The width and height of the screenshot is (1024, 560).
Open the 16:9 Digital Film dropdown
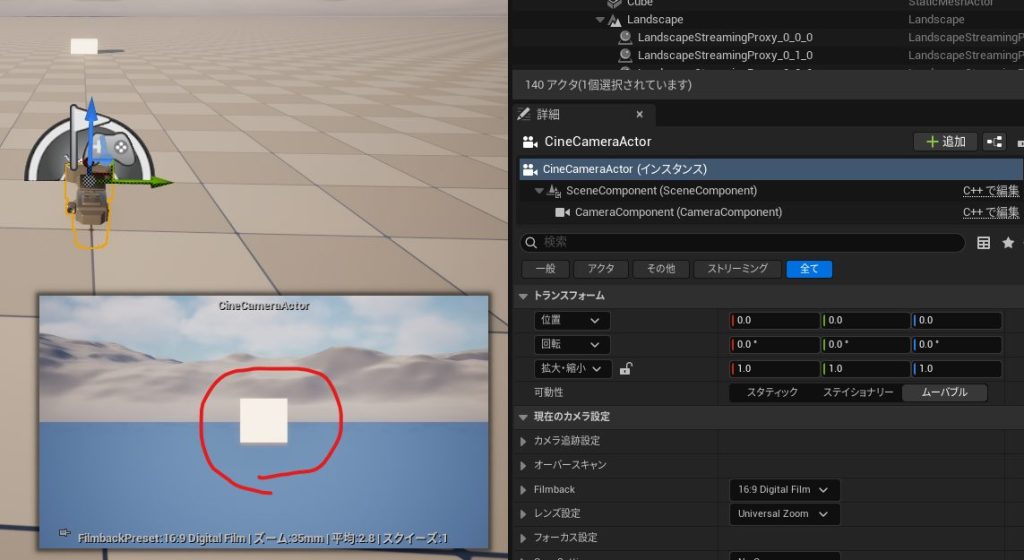(784, 490)
